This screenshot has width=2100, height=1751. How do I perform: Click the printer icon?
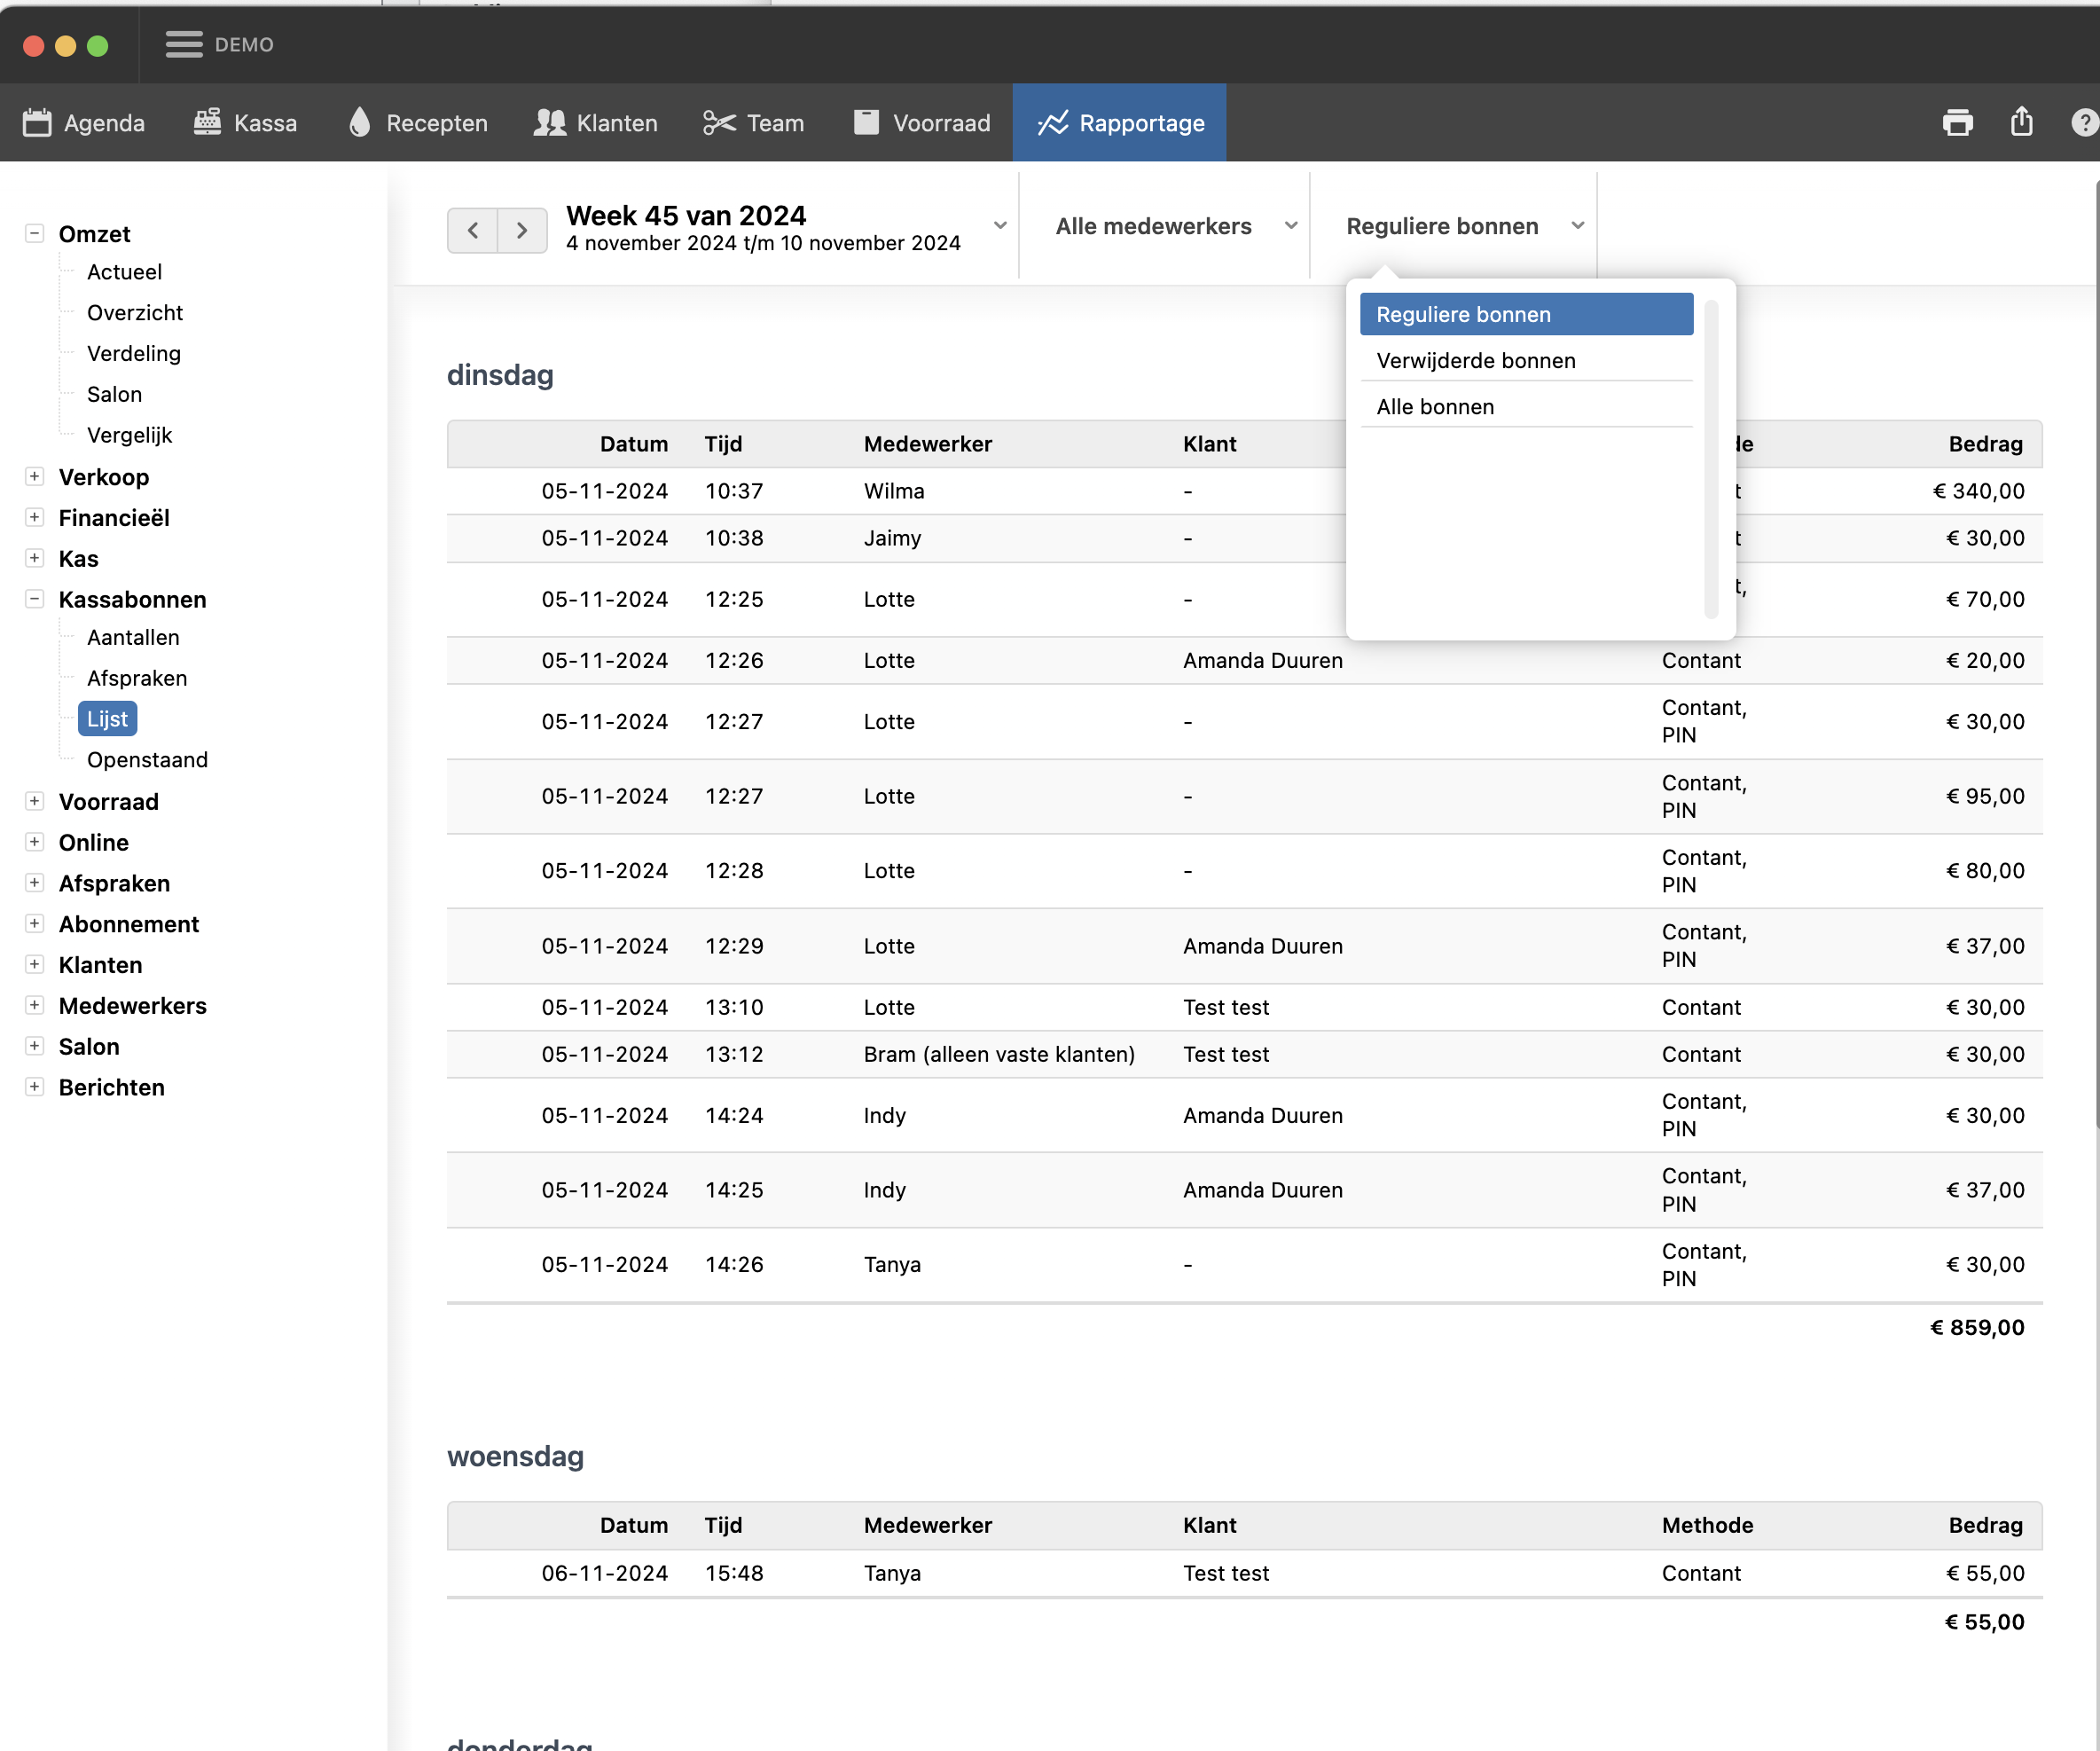pos(1957,123)
